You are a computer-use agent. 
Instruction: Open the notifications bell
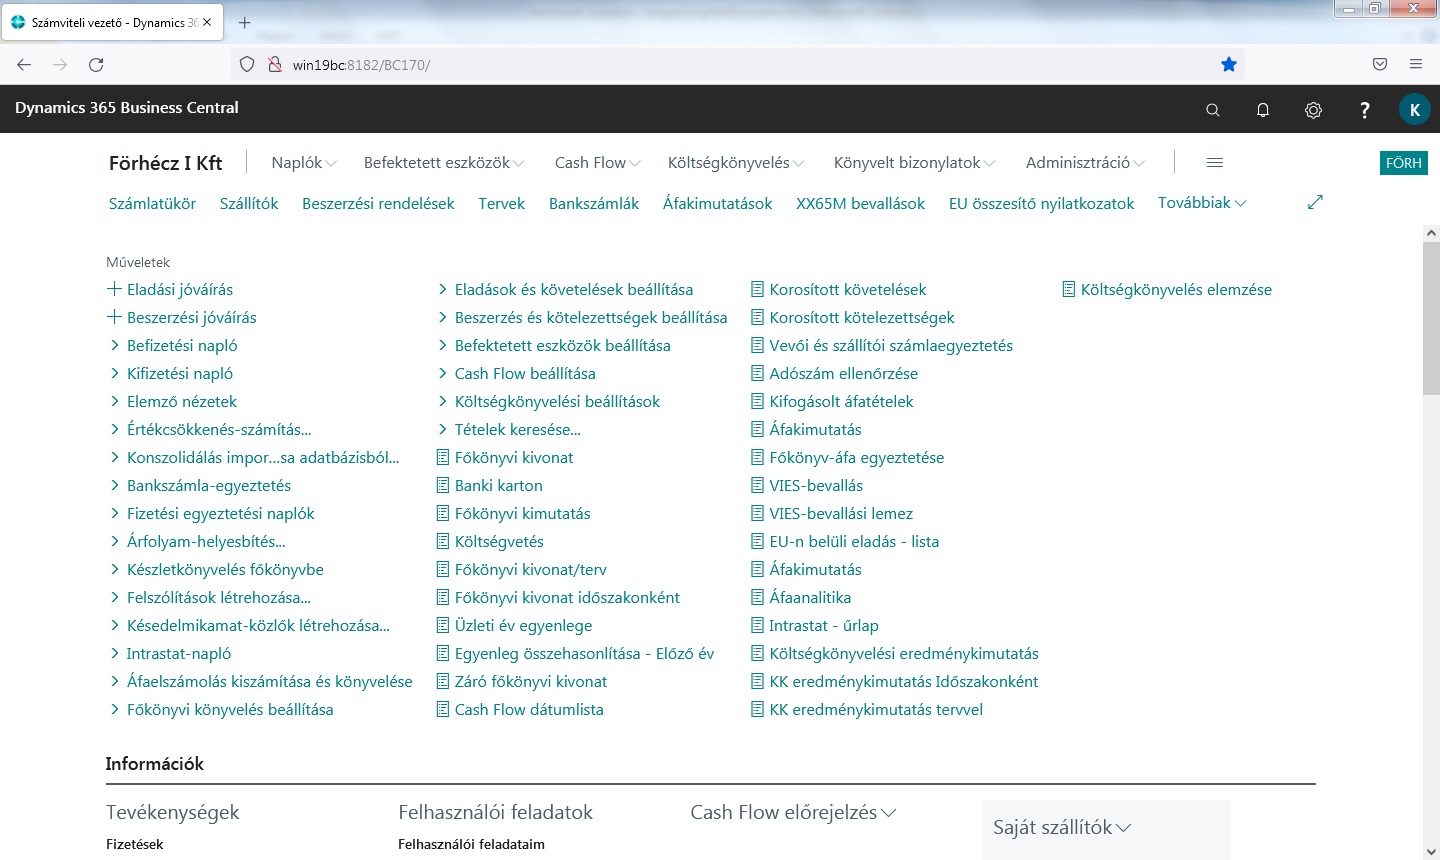(x=1263, y=110)
